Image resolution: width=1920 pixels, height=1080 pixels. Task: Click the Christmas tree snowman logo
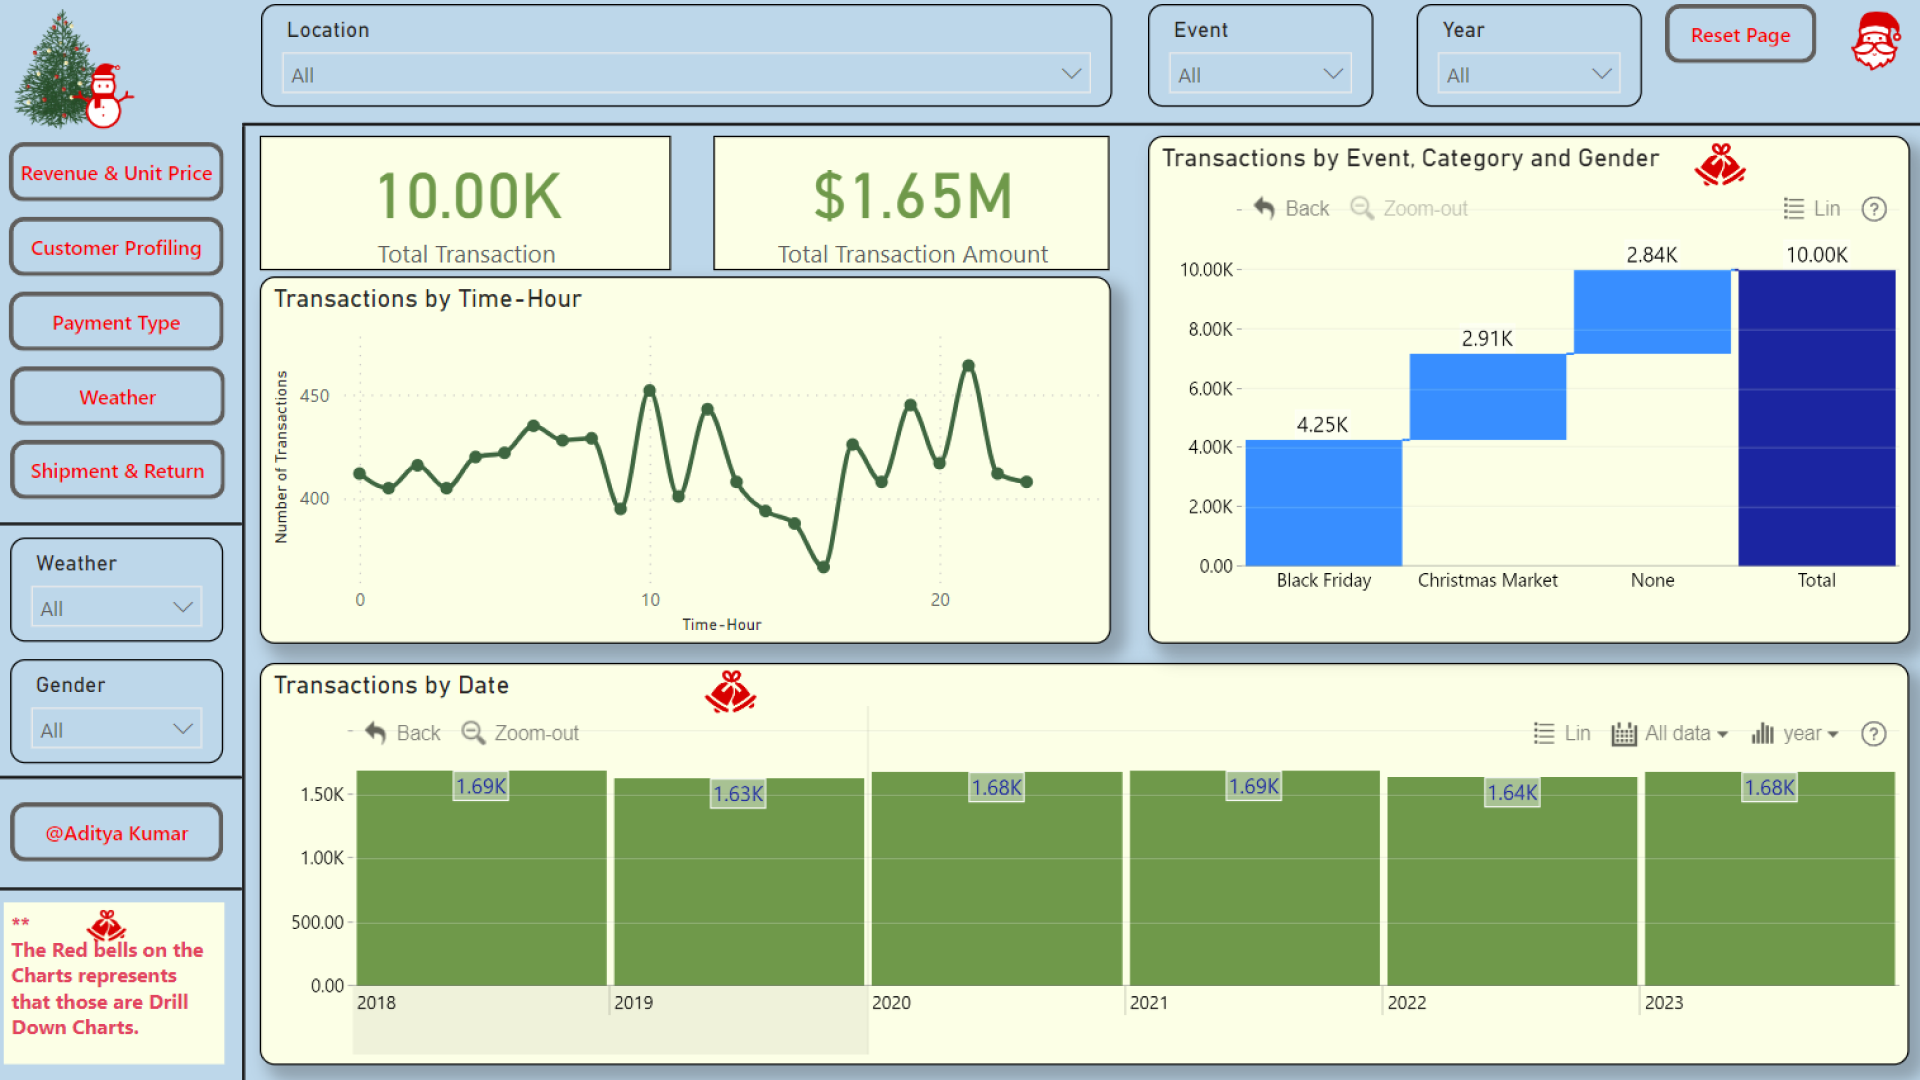72,70
